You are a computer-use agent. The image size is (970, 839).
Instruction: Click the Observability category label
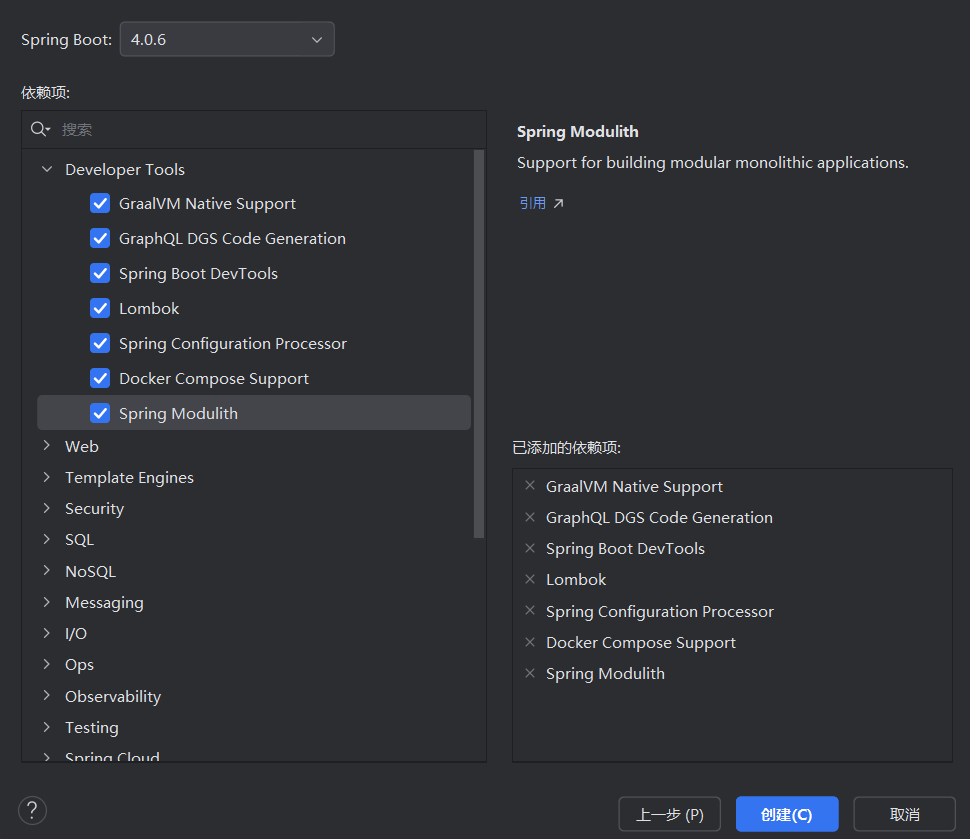point(113,696)
